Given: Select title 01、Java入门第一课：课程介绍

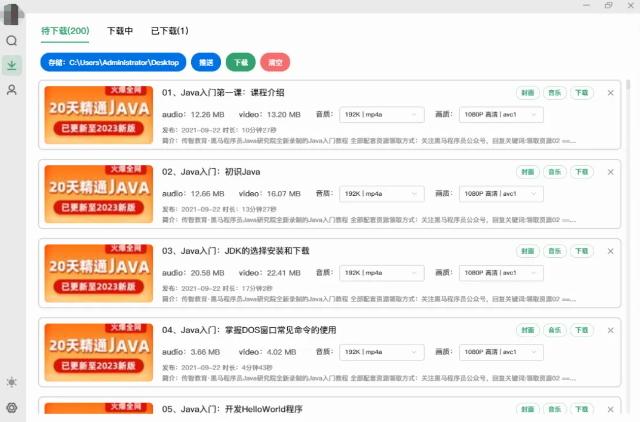Looking at the screenshot, I should (223, 93).
